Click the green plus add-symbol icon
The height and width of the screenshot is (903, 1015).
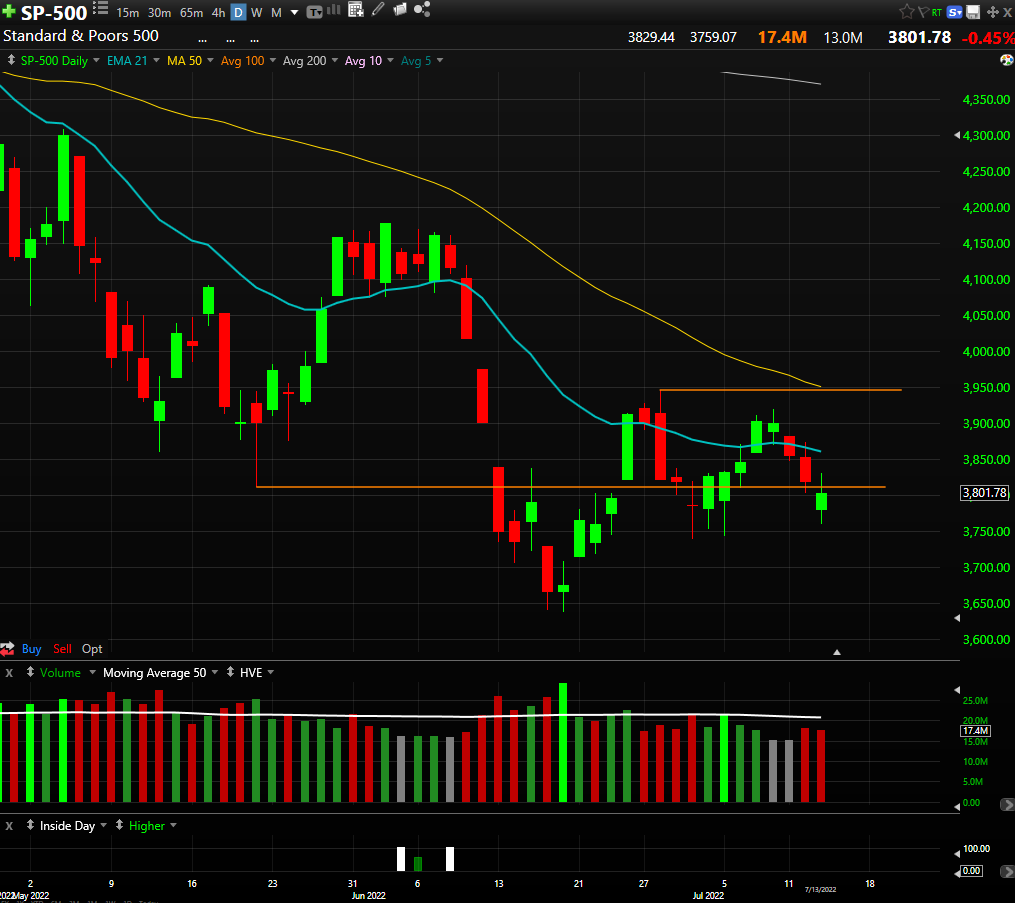[8, 12]
